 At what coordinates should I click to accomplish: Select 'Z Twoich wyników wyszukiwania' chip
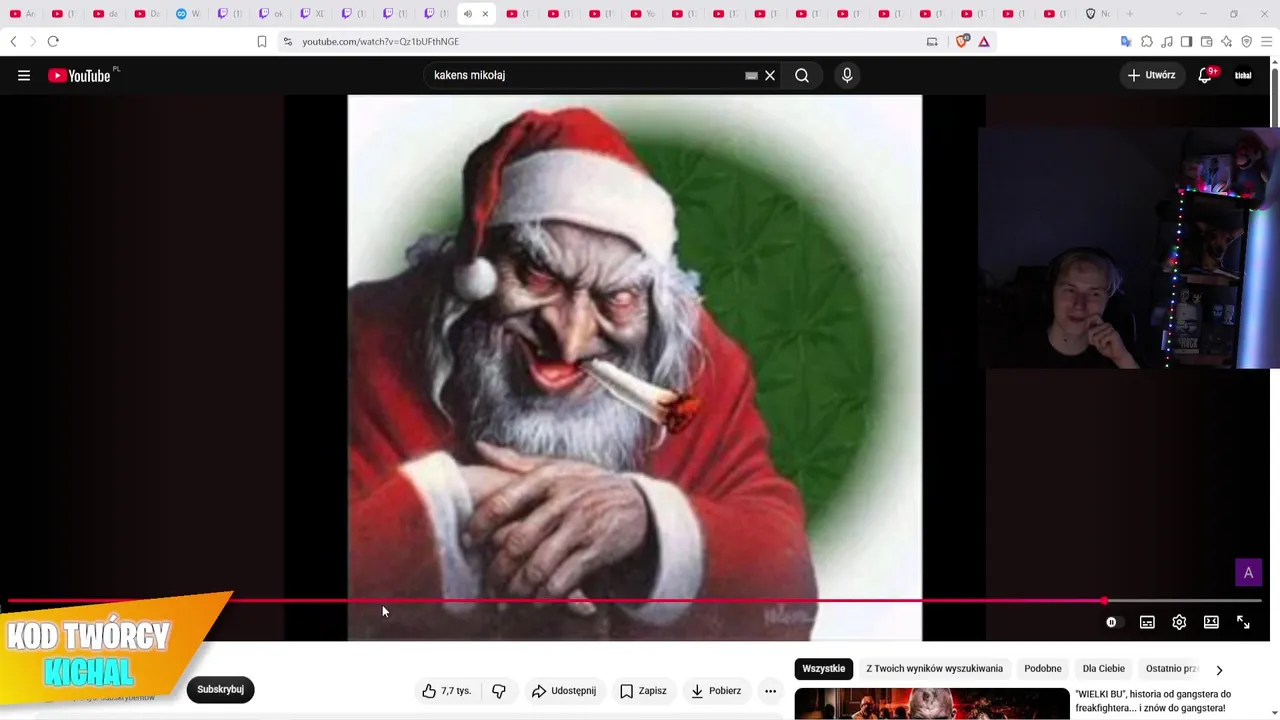(x=934, y=669)
